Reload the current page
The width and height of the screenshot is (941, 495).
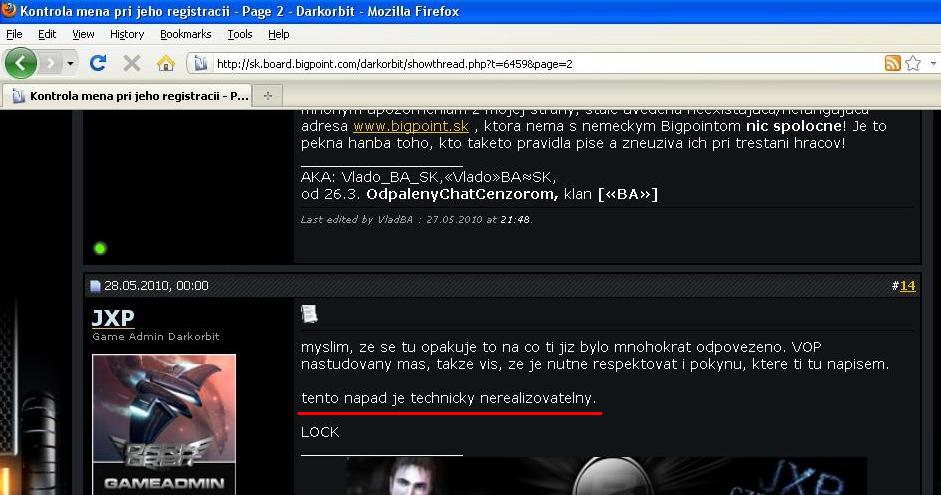click(x=98, y=63)
